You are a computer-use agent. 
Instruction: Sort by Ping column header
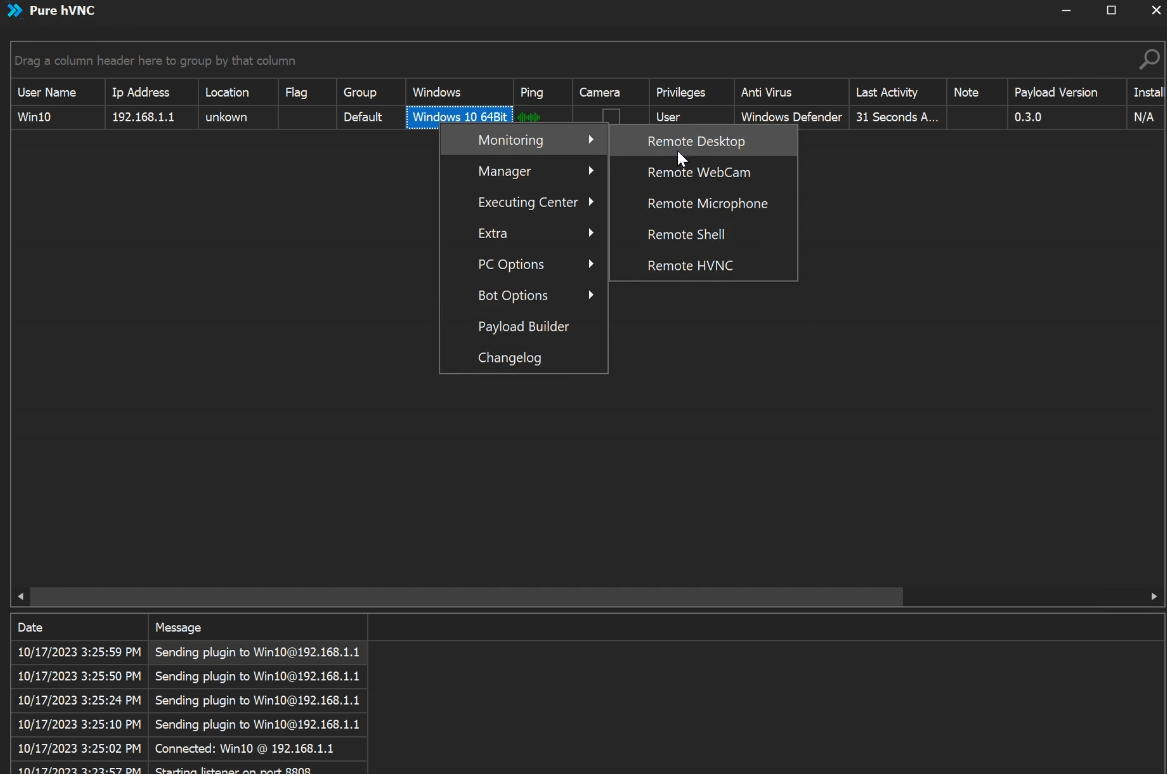pos(543,92)
